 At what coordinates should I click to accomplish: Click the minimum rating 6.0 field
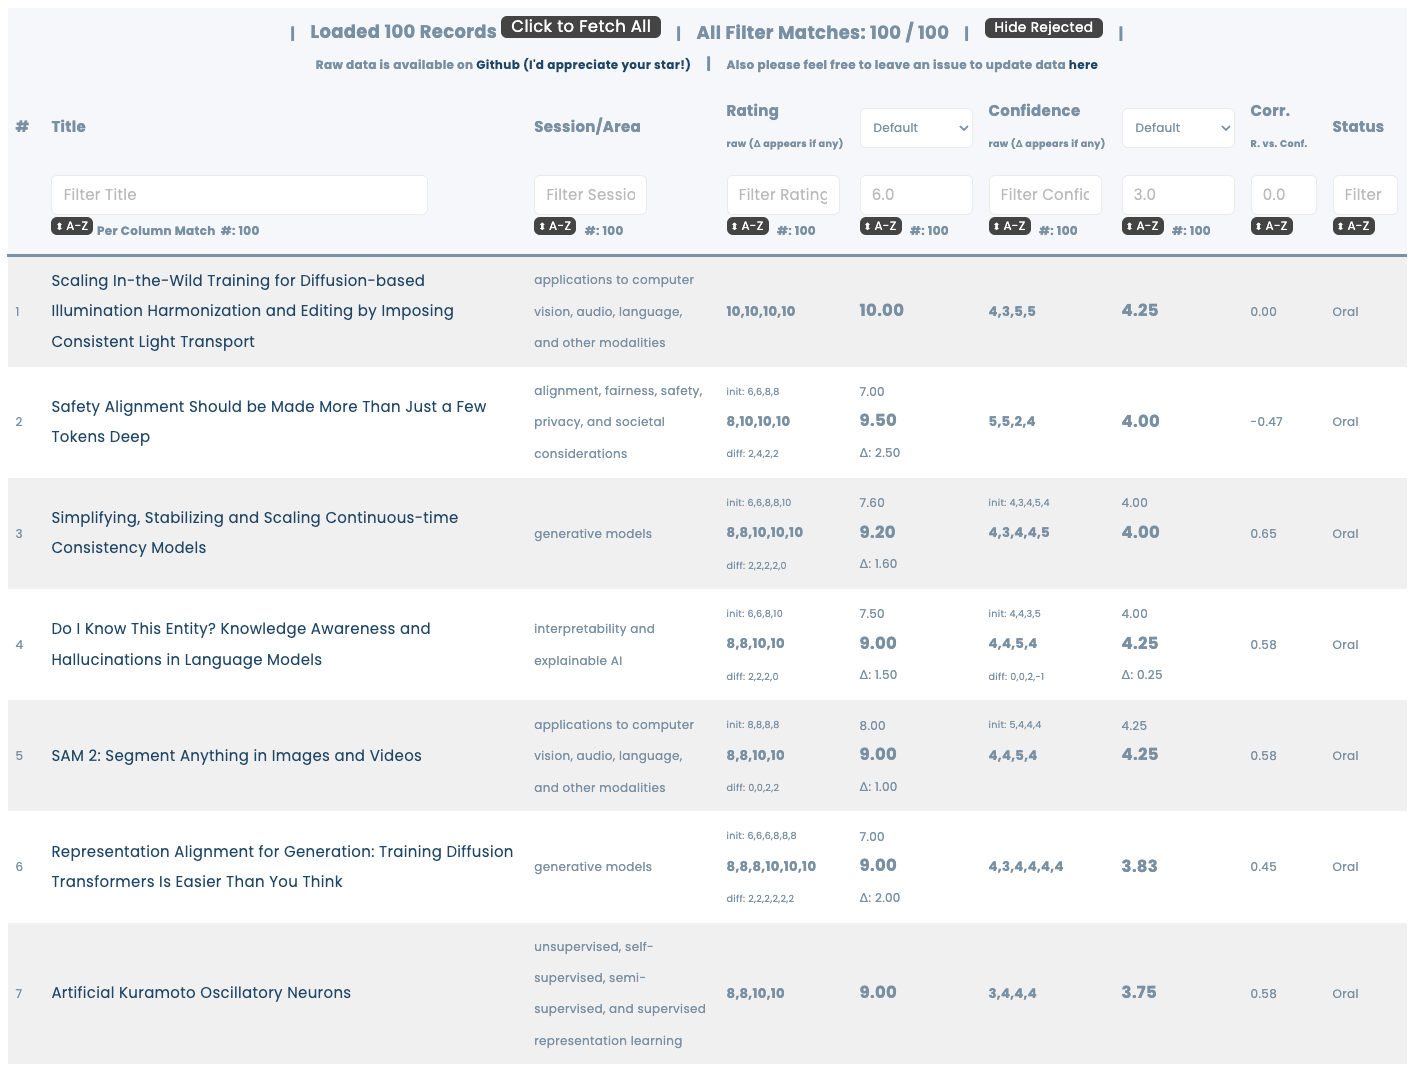pos(916,195)
